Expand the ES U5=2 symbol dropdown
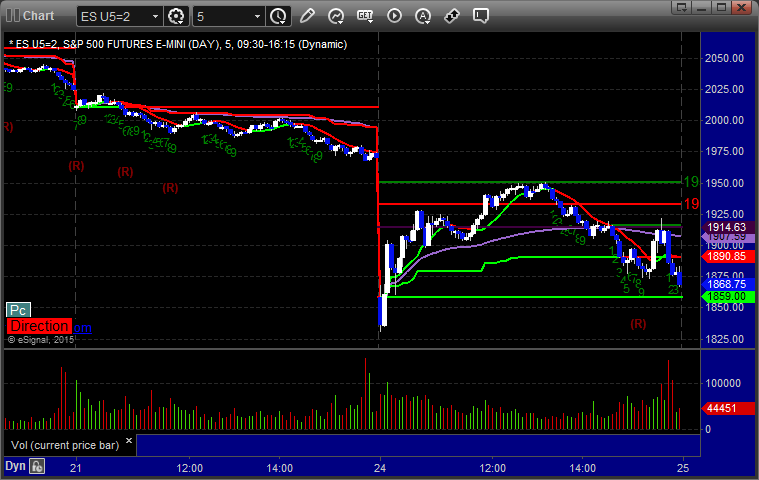Image resolution: width=759 pixels, height=480 pixels. coord(155,16)
